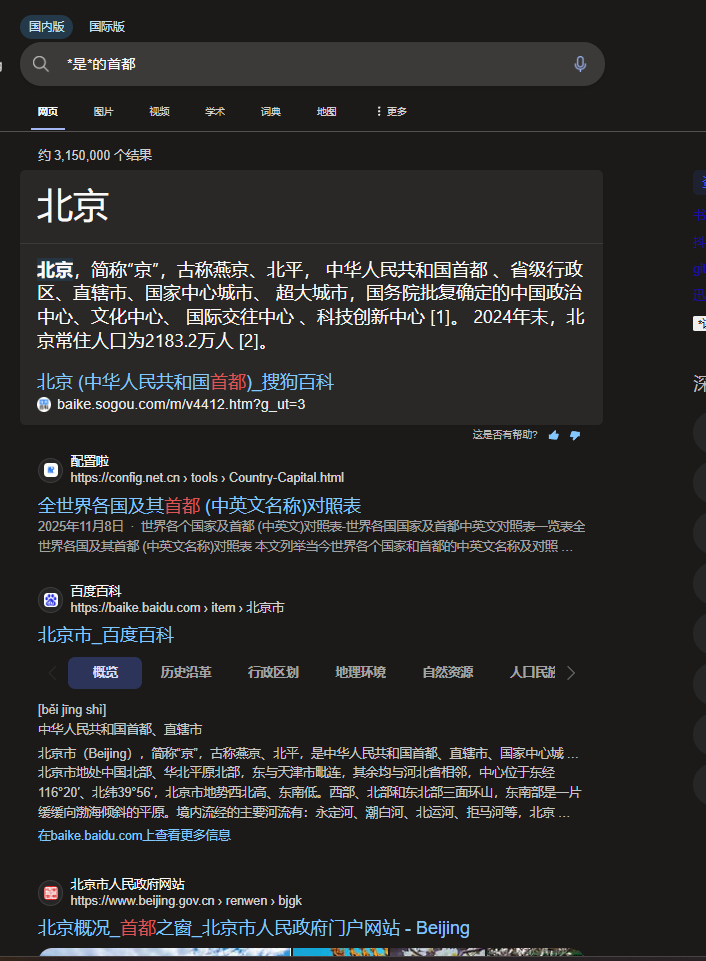Click 这是否有帮助? feedback label
The height and width of the screenshot is (961, 706).
[x=505, y=435]
